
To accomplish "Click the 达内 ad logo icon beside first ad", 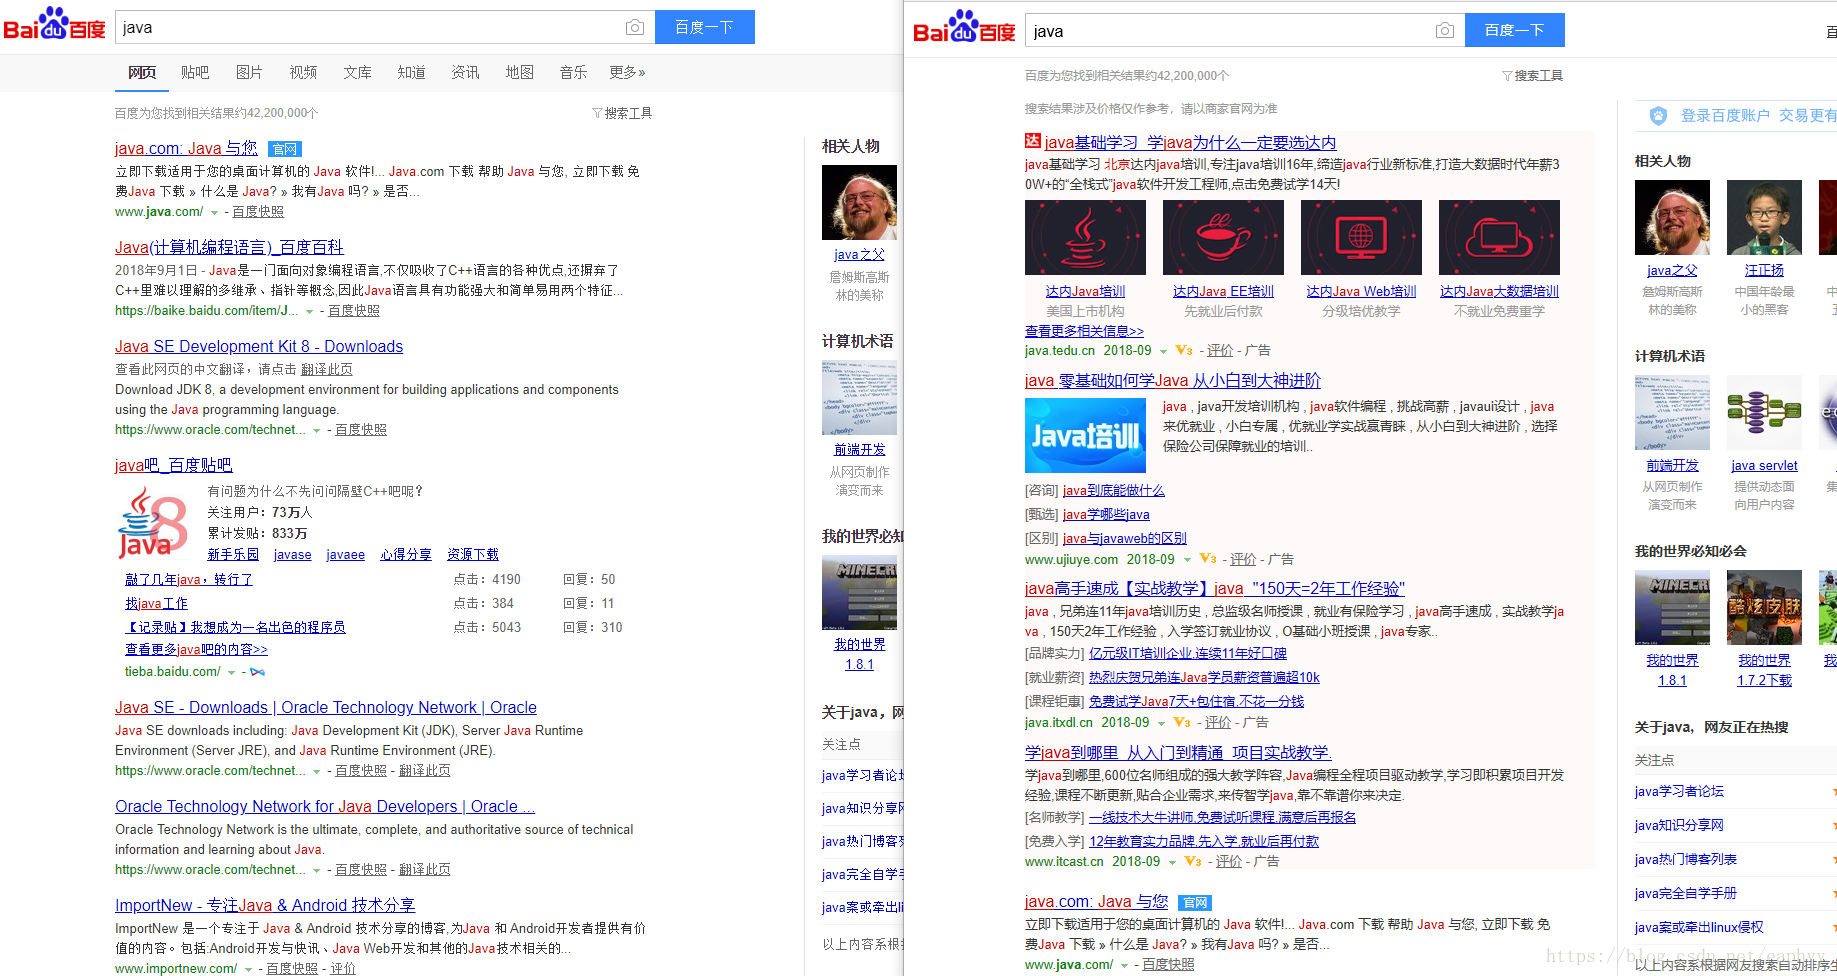I will click(x=1033, y=141).
